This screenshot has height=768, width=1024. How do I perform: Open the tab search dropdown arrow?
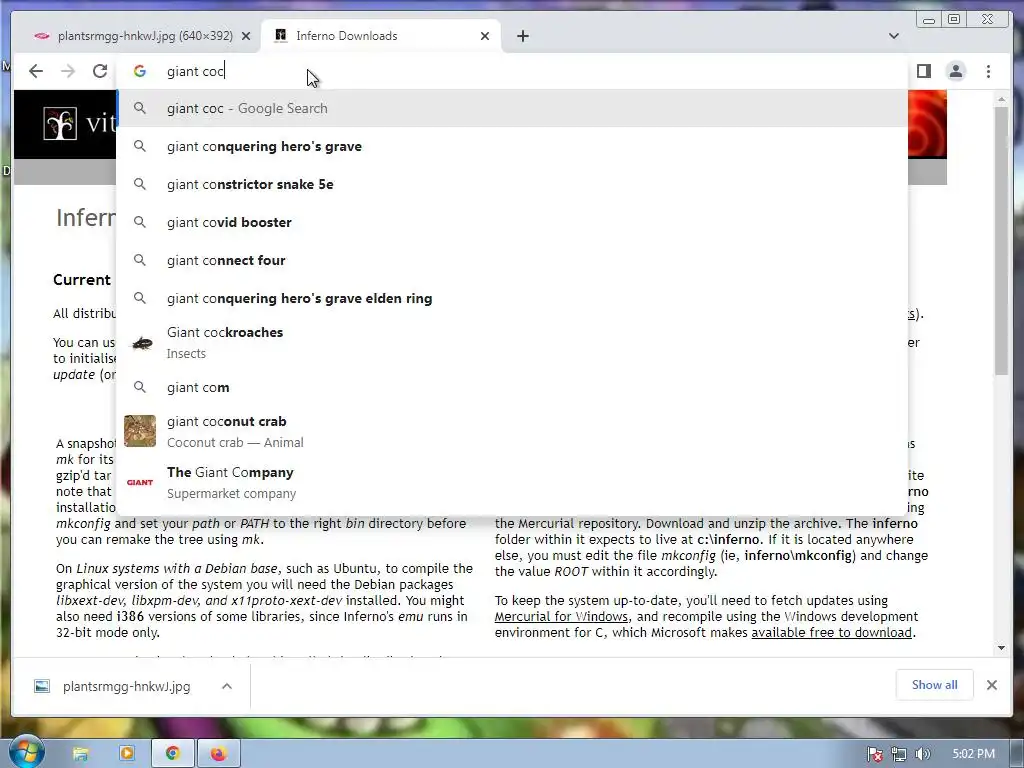(893, 36)
